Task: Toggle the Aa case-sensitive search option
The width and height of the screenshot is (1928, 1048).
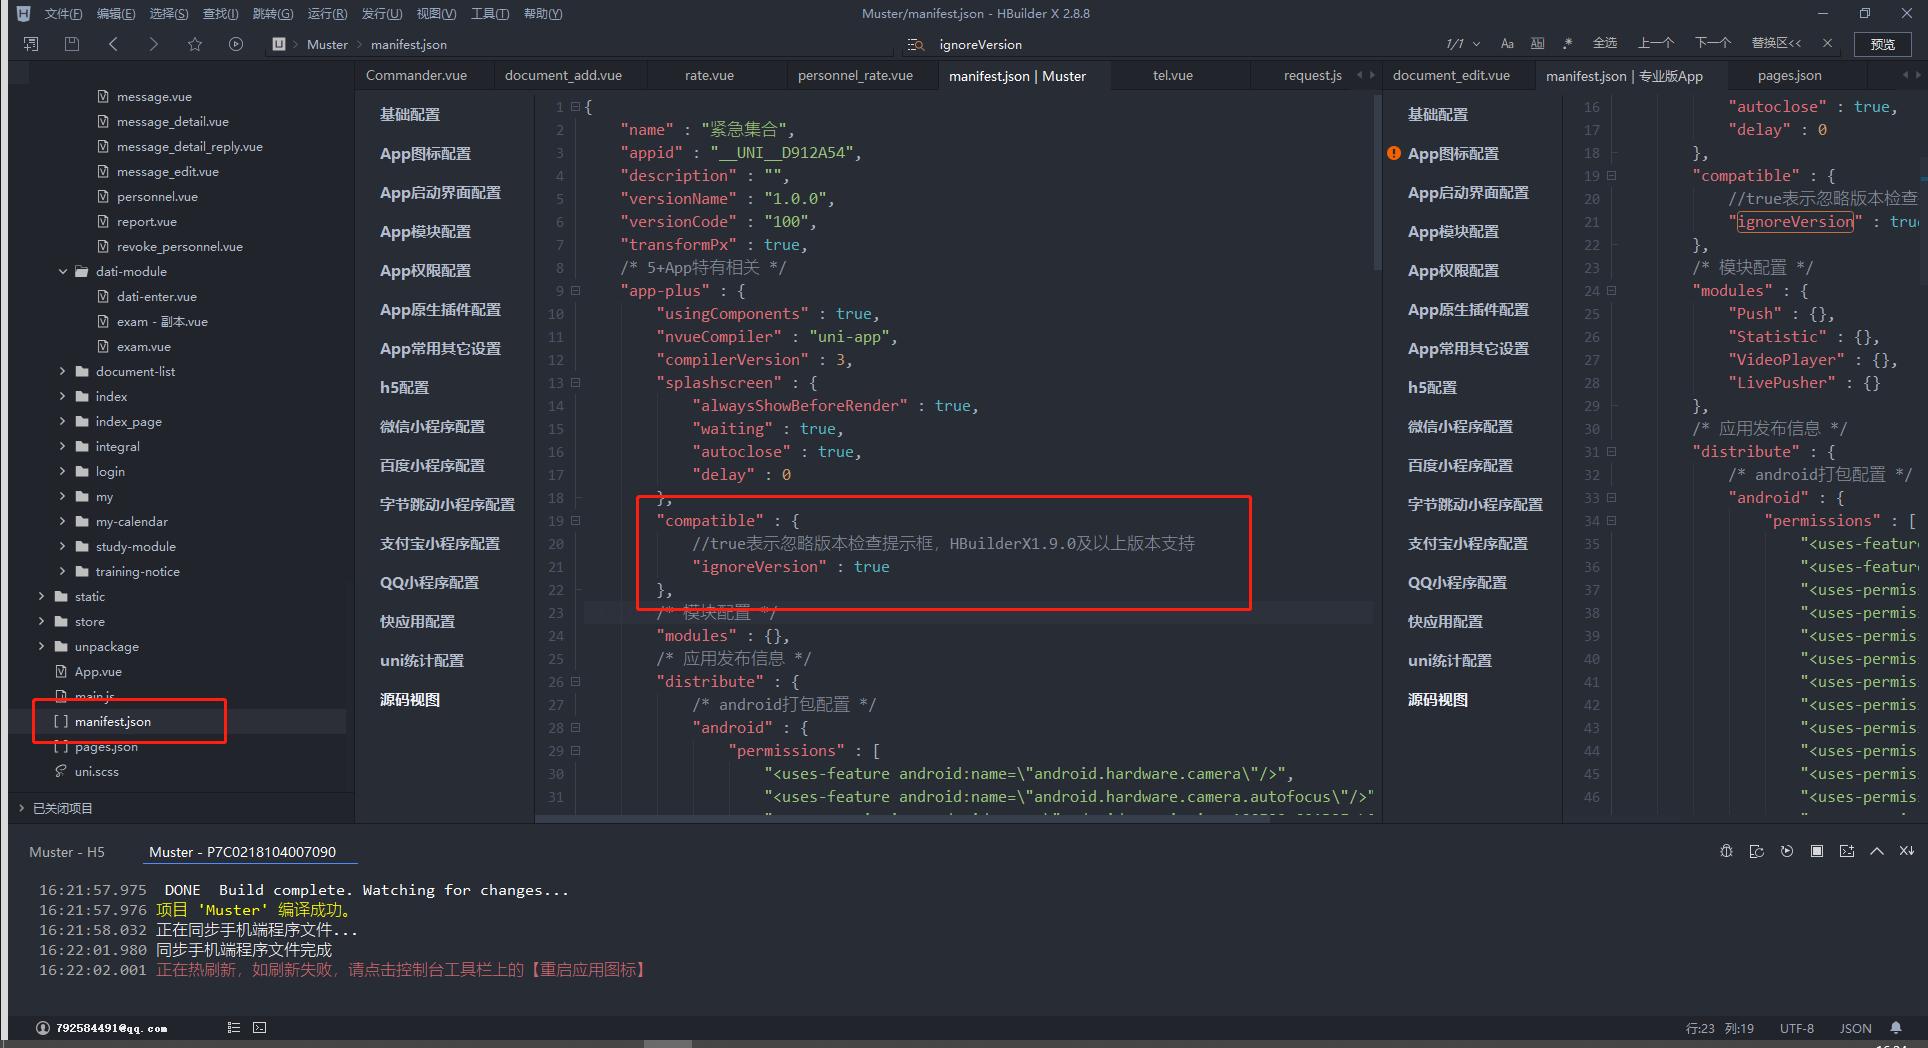Action: (1507, 44)
